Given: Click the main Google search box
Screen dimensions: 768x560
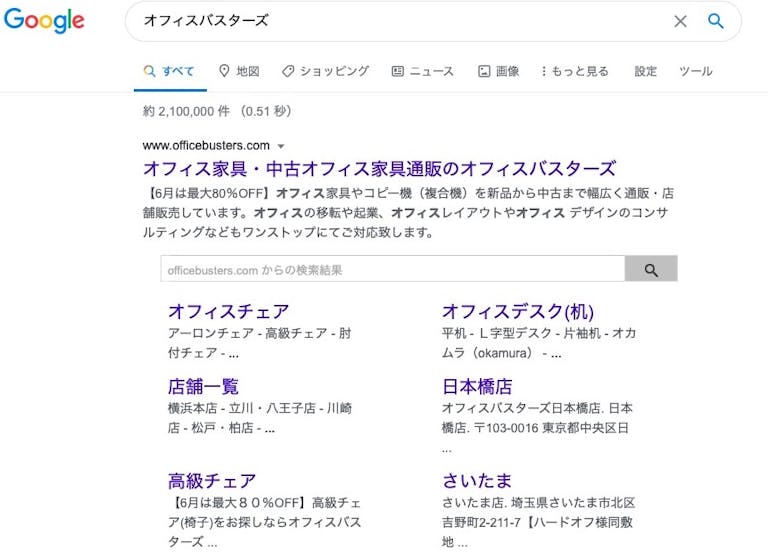Looking at the screenshot, I should [433, 21].
